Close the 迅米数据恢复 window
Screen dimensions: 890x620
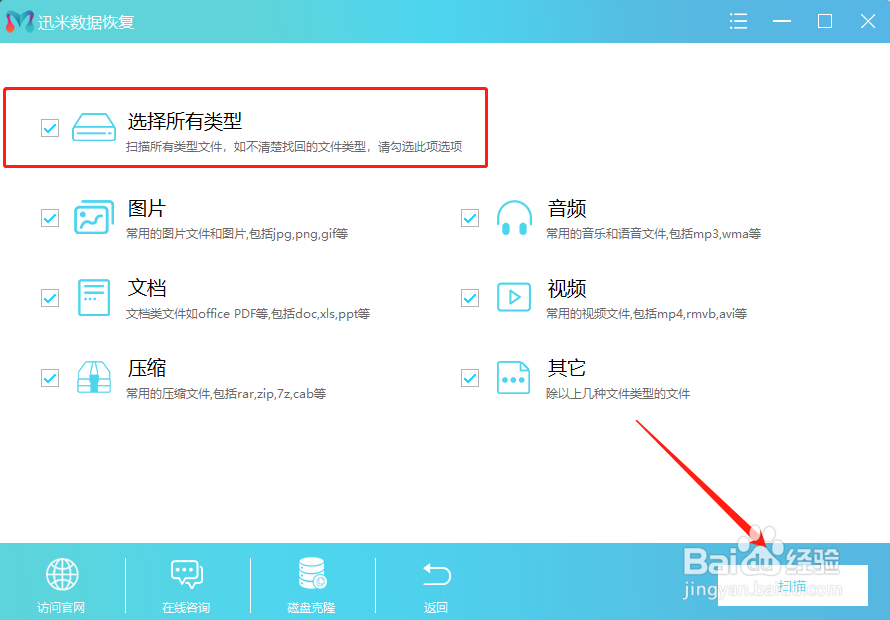tap(868, 21)
